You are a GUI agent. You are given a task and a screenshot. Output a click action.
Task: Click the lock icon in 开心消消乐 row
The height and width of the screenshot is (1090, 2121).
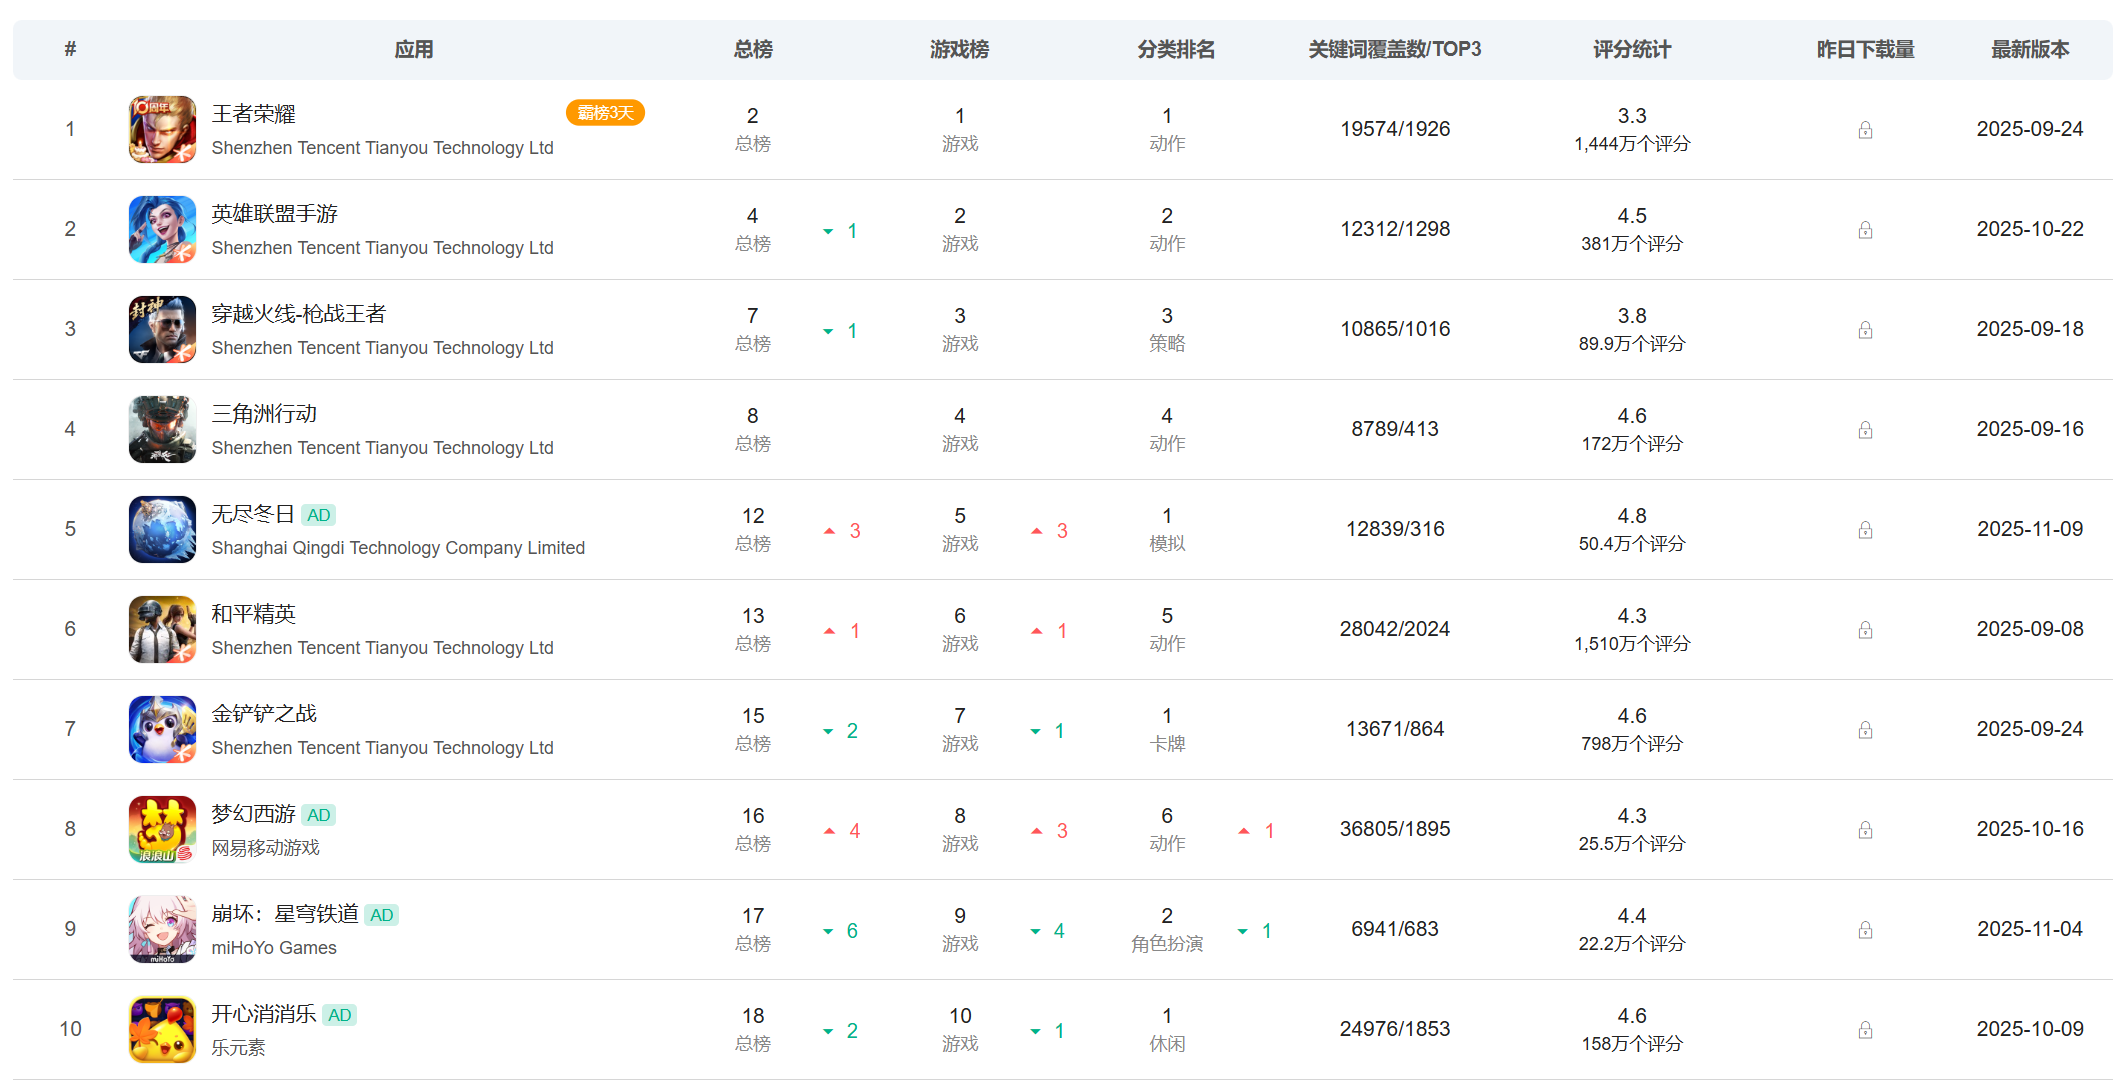click(1865, 1030)
